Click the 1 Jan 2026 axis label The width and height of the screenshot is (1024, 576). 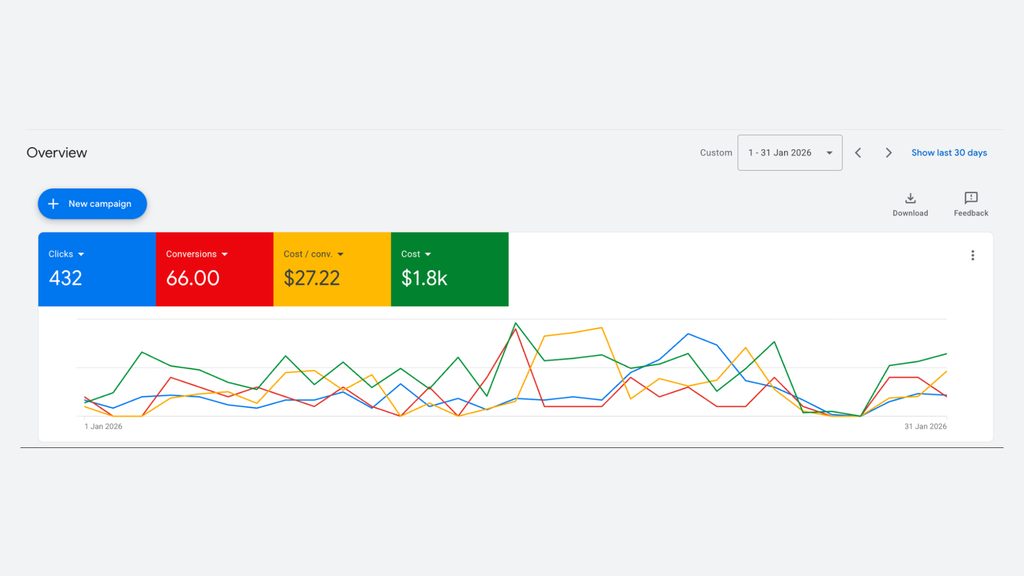pos(103,426)
